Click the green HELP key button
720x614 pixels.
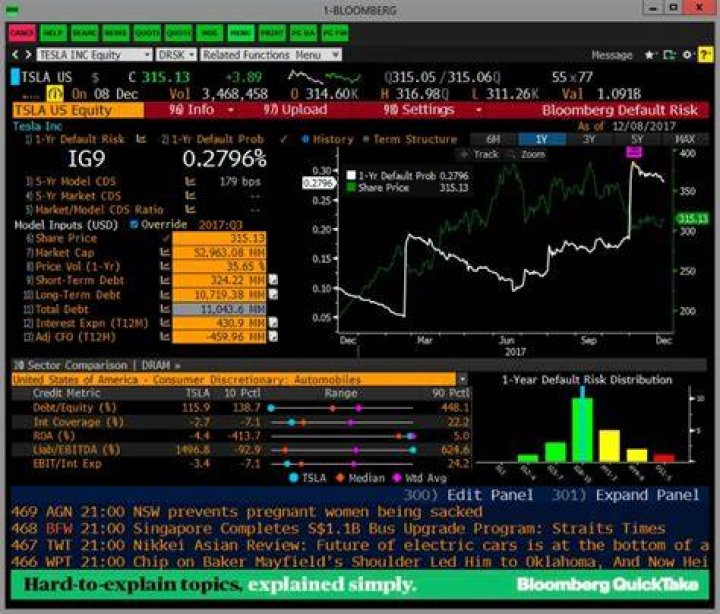point(53,33)
